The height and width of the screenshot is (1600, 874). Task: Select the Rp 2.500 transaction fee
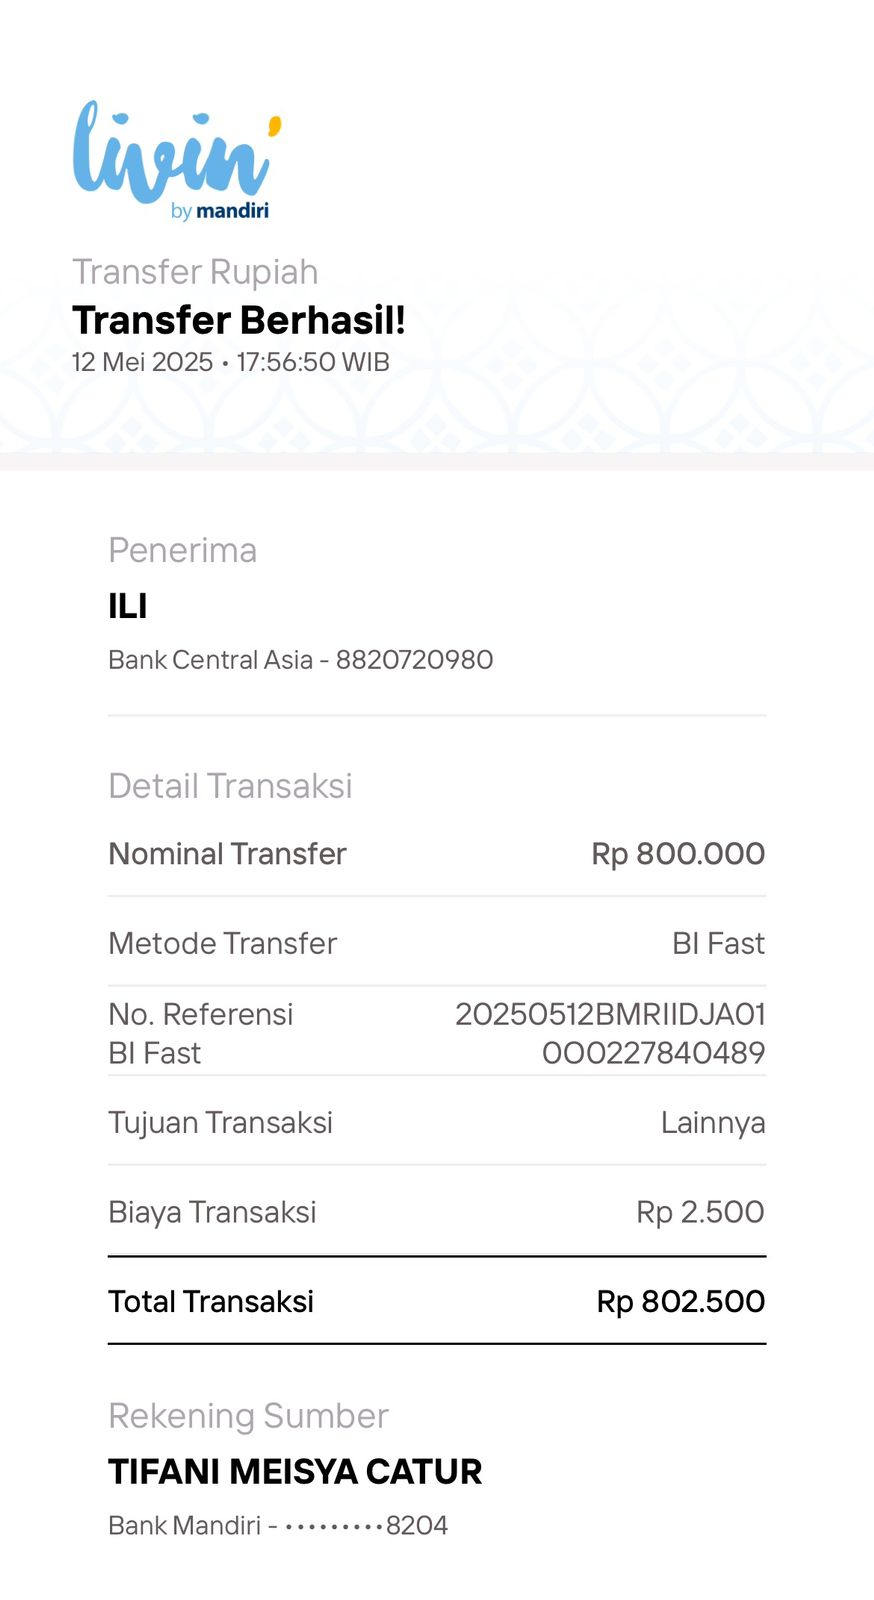coord(700,1212)
